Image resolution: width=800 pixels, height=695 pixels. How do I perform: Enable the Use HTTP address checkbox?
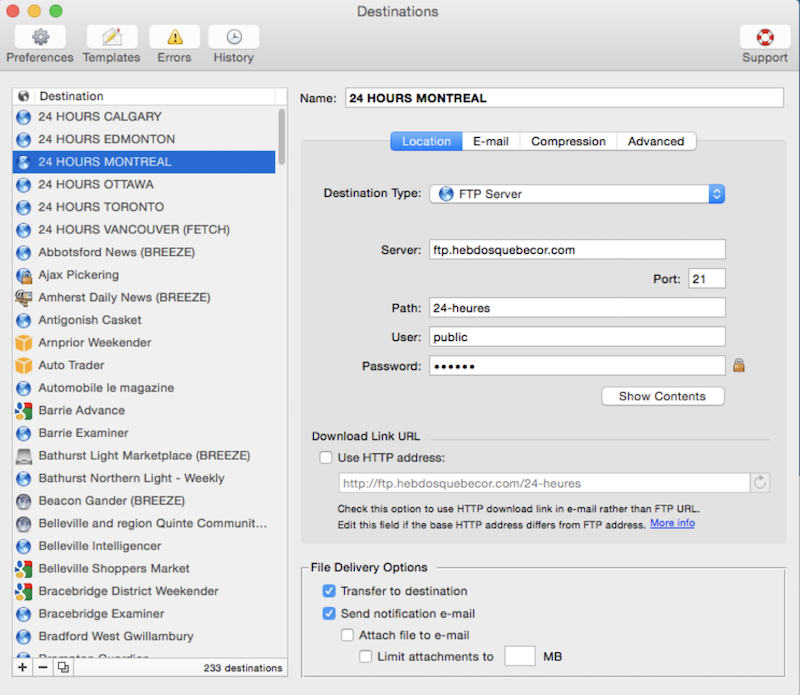[x=325, y=458]
